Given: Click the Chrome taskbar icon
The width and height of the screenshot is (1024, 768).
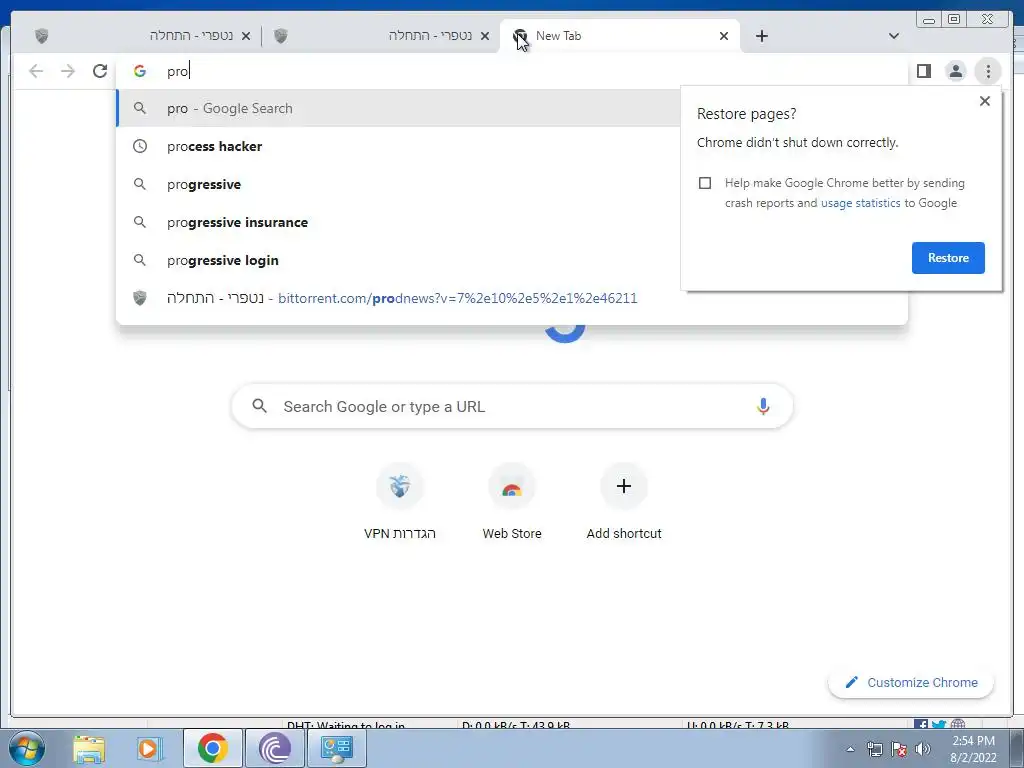Looking at the screenshot, I should coord(213,748).
